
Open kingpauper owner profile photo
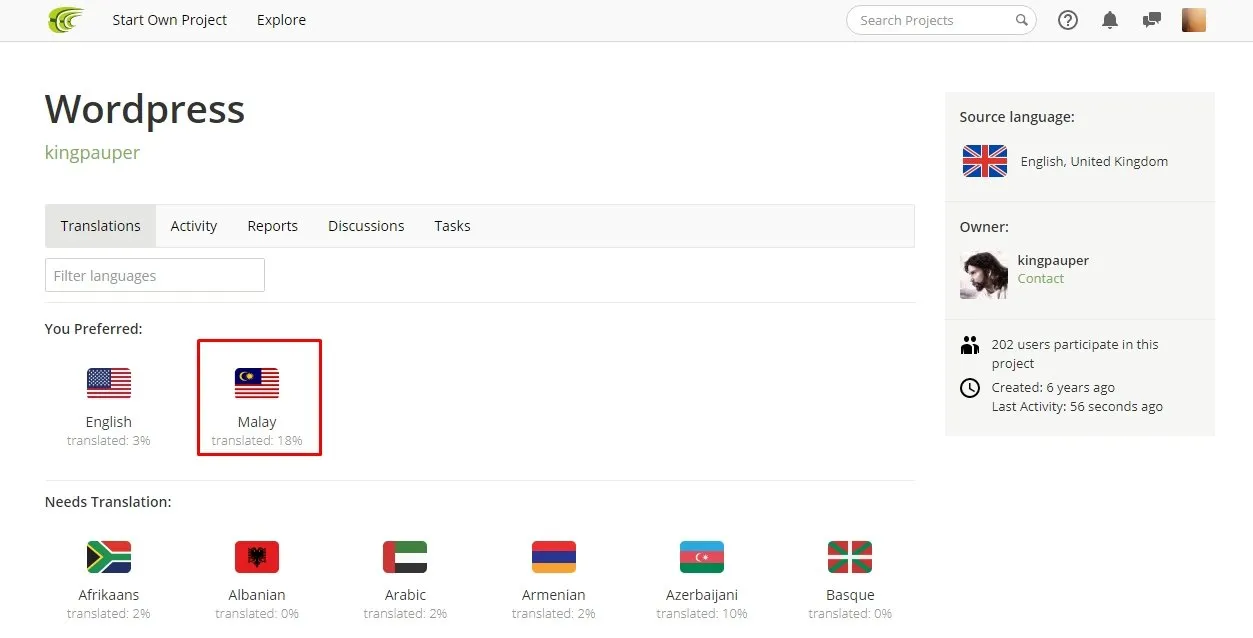pos(984,275)
